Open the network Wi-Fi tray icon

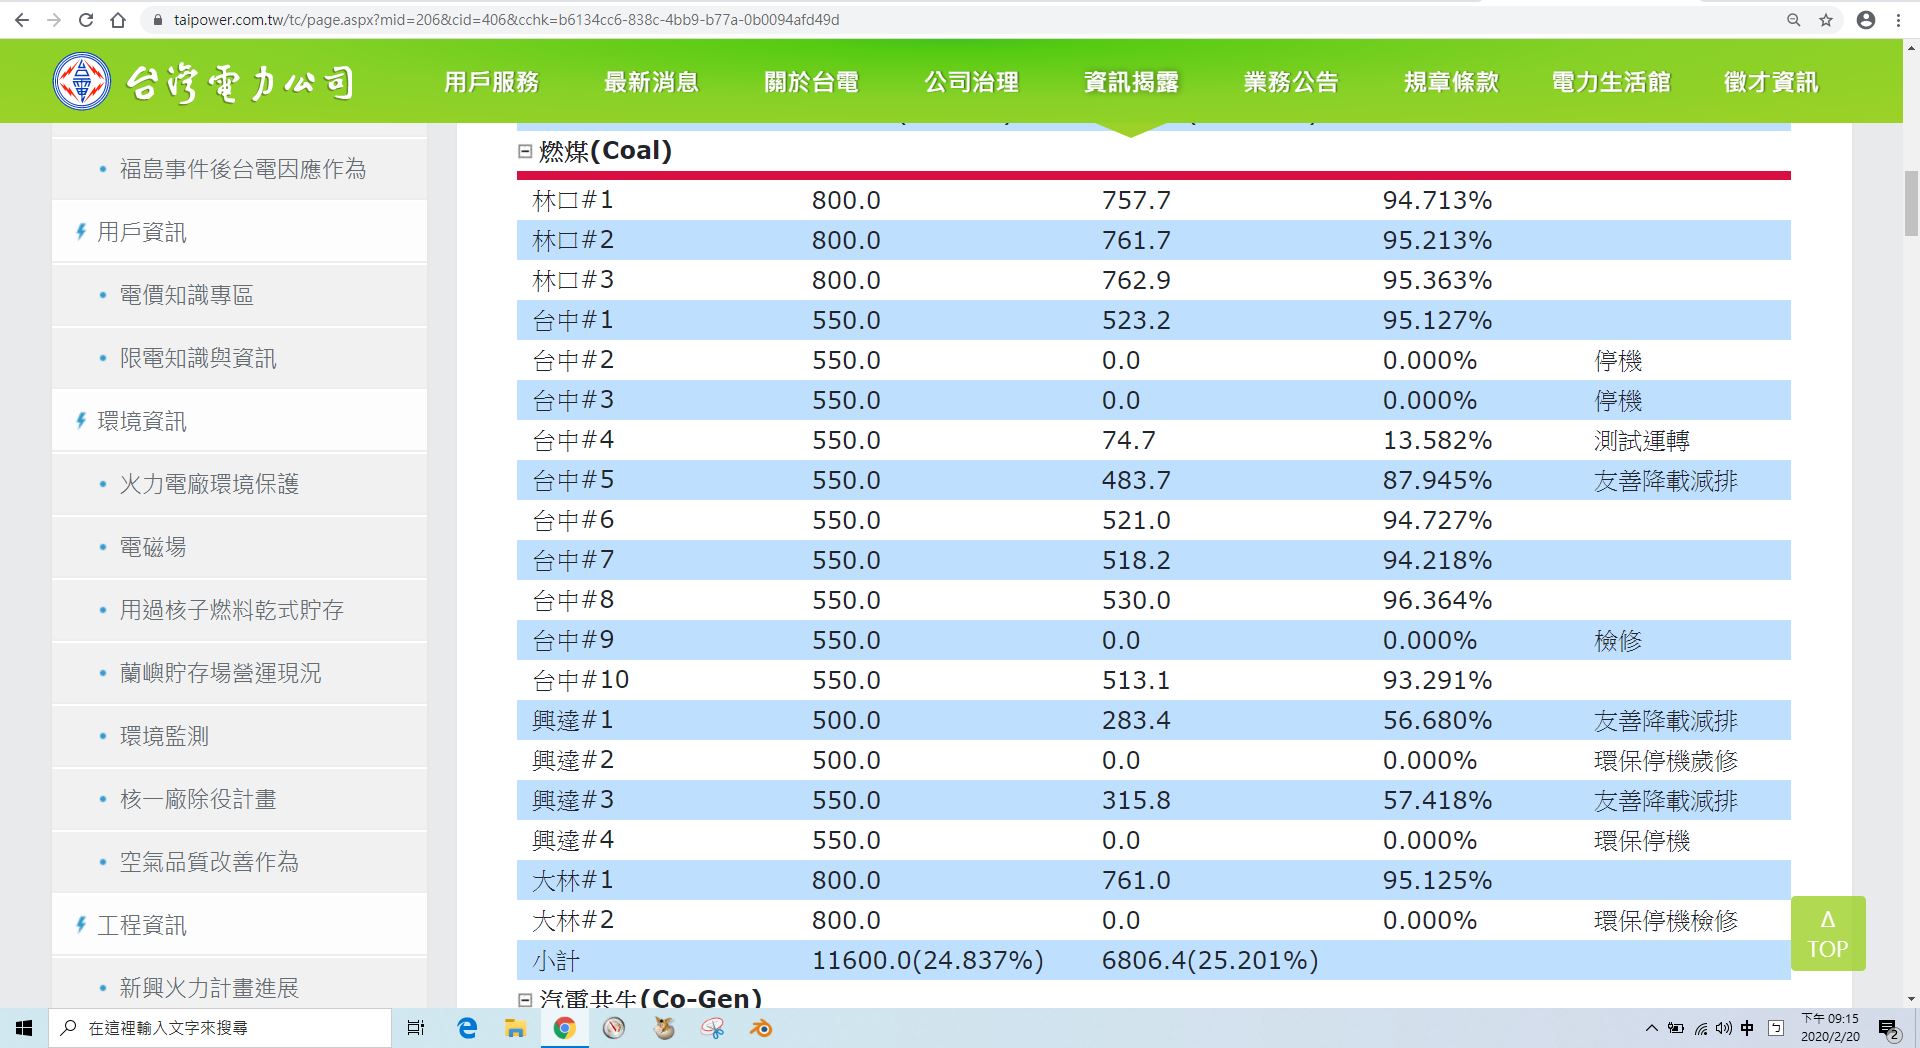1700,1028
